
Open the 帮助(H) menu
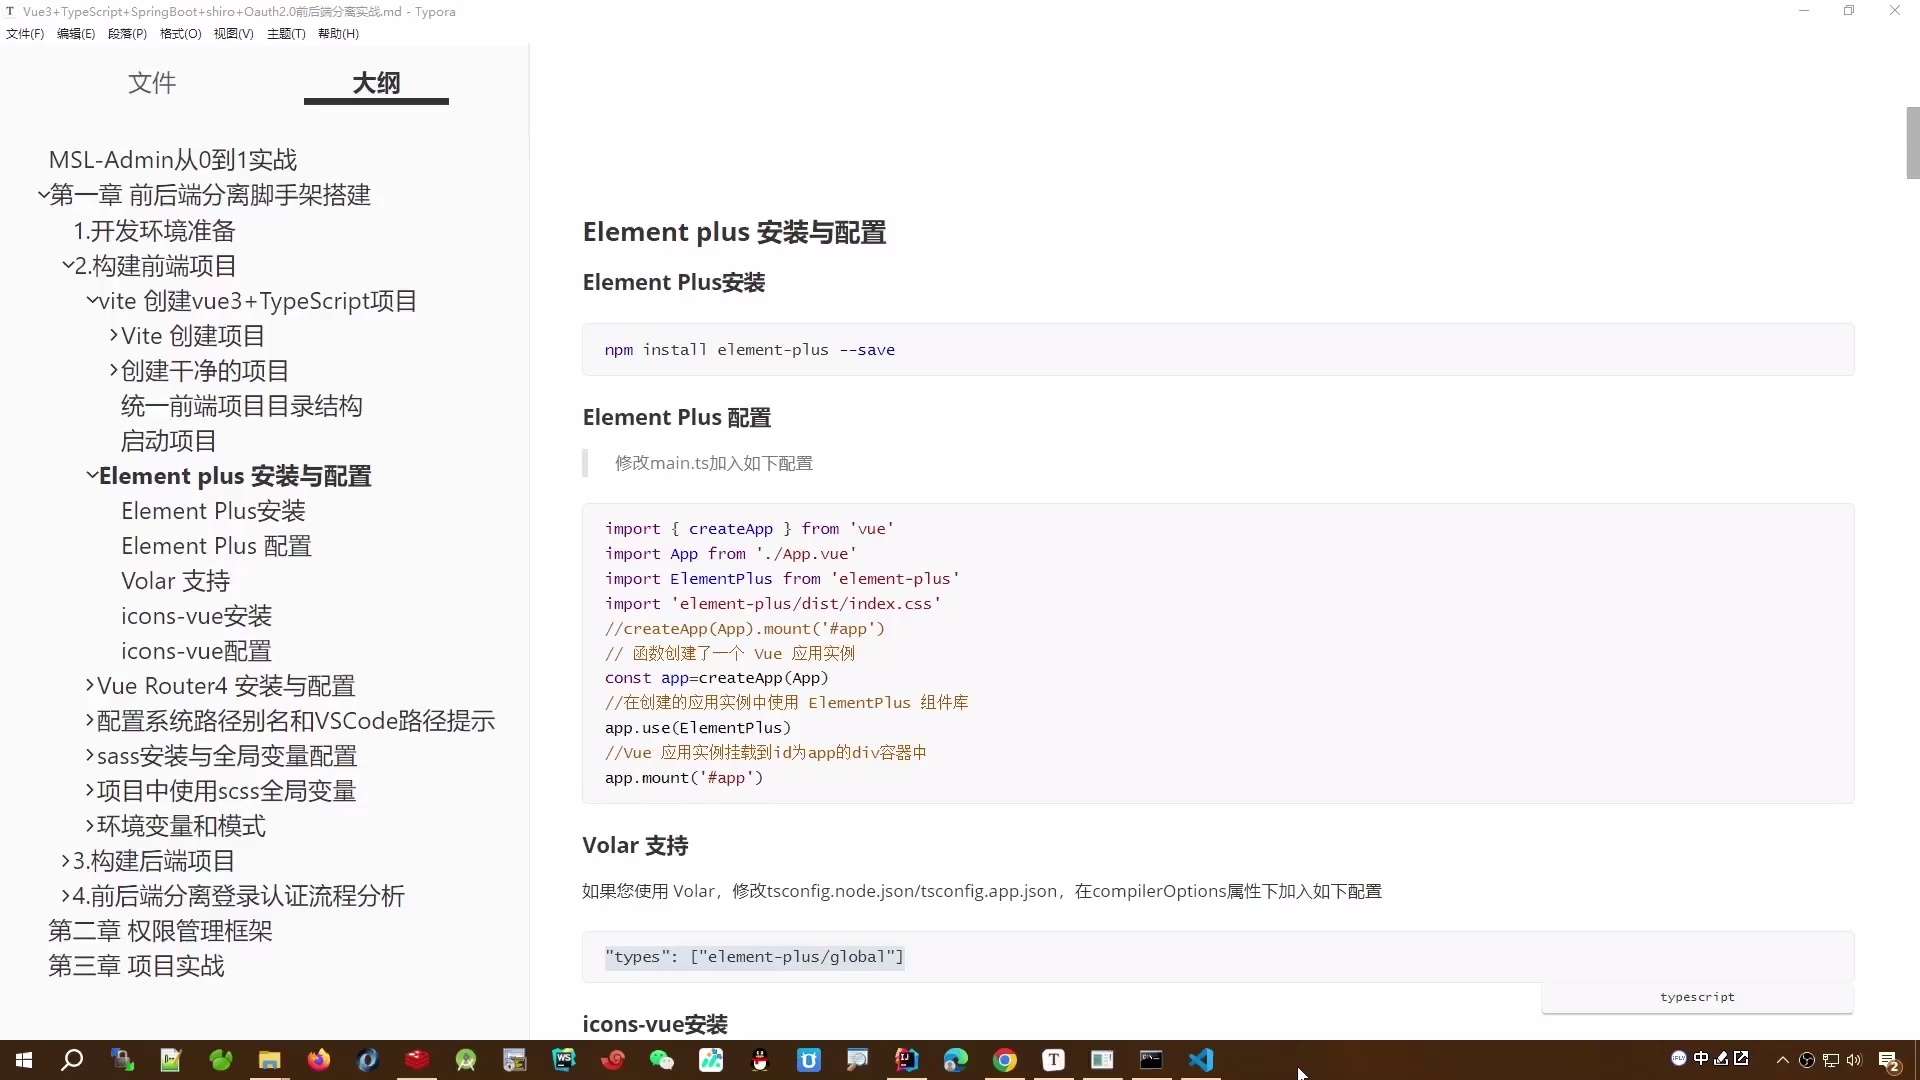pyautogui.click(x=338, y=33)
